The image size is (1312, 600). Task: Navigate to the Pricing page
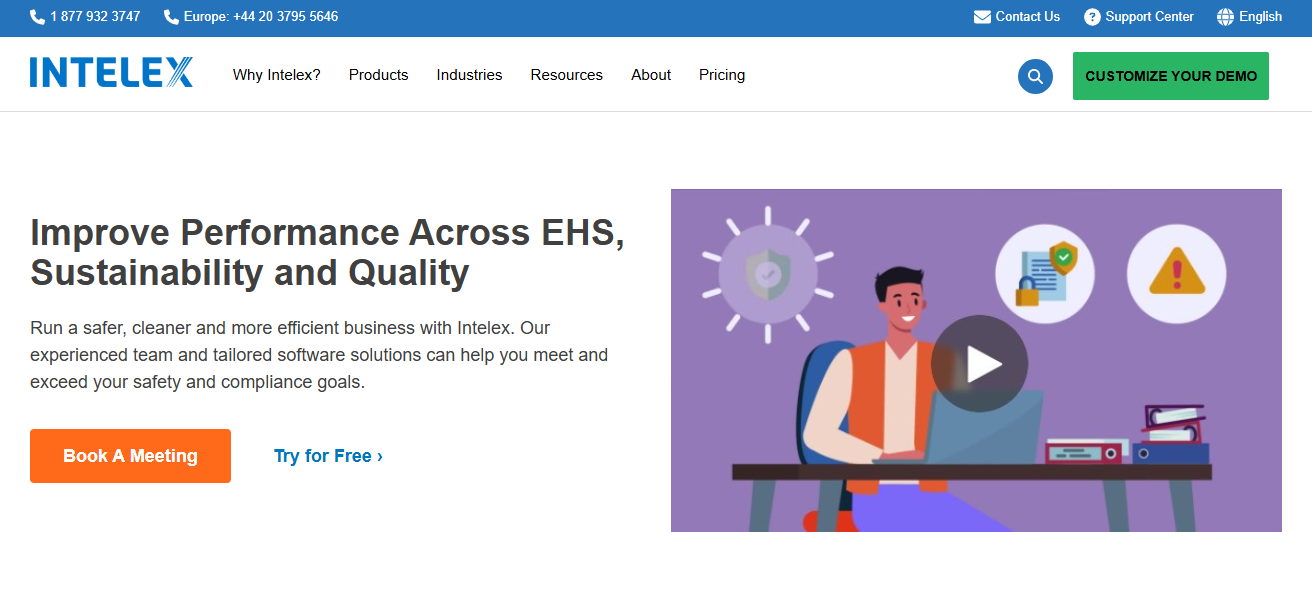pos(722,75)
